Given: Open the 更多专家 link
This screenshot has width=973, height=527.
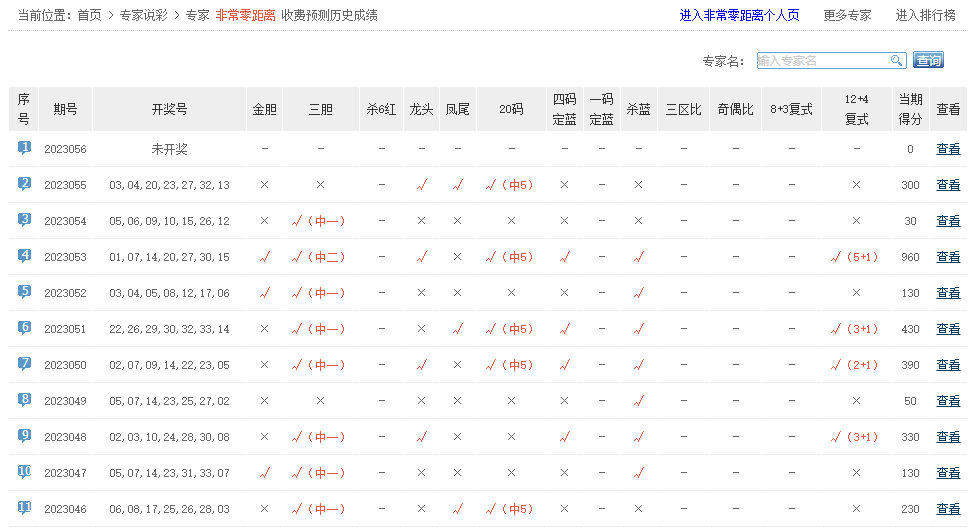Looking at the screenshot, I should click(x=847, y=16).
